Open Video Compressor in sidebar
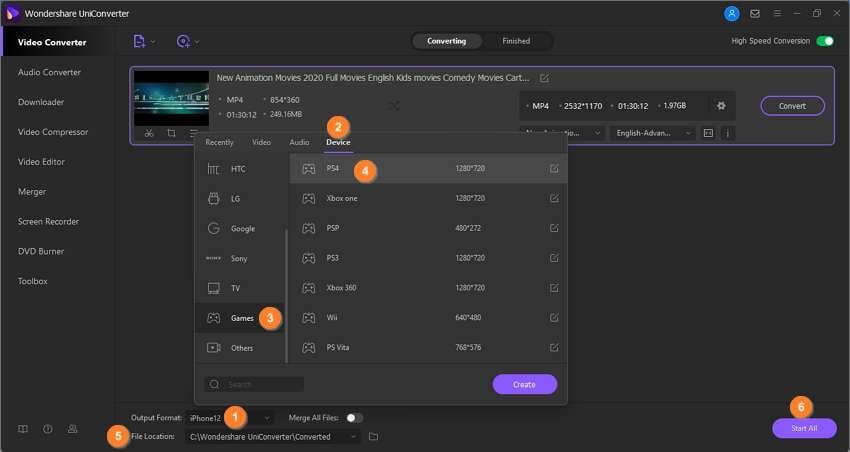Viewport: 850px width, 452px height. (53, 132)
